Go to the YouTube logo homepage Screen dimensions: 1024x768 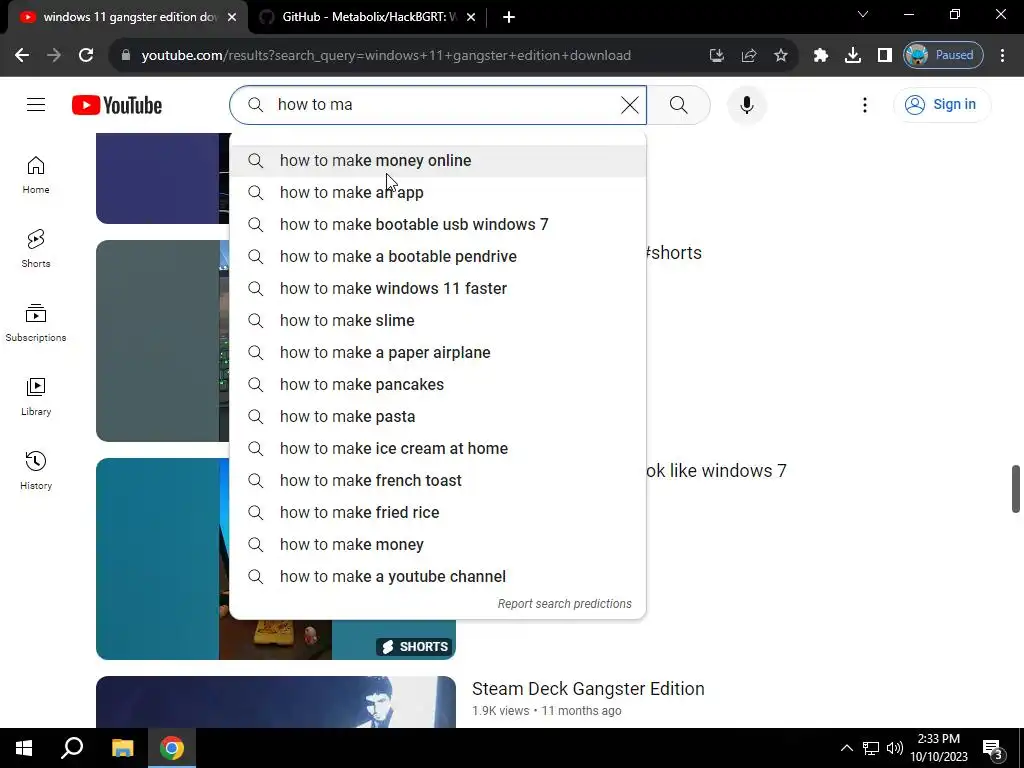(x=117, y=105)
